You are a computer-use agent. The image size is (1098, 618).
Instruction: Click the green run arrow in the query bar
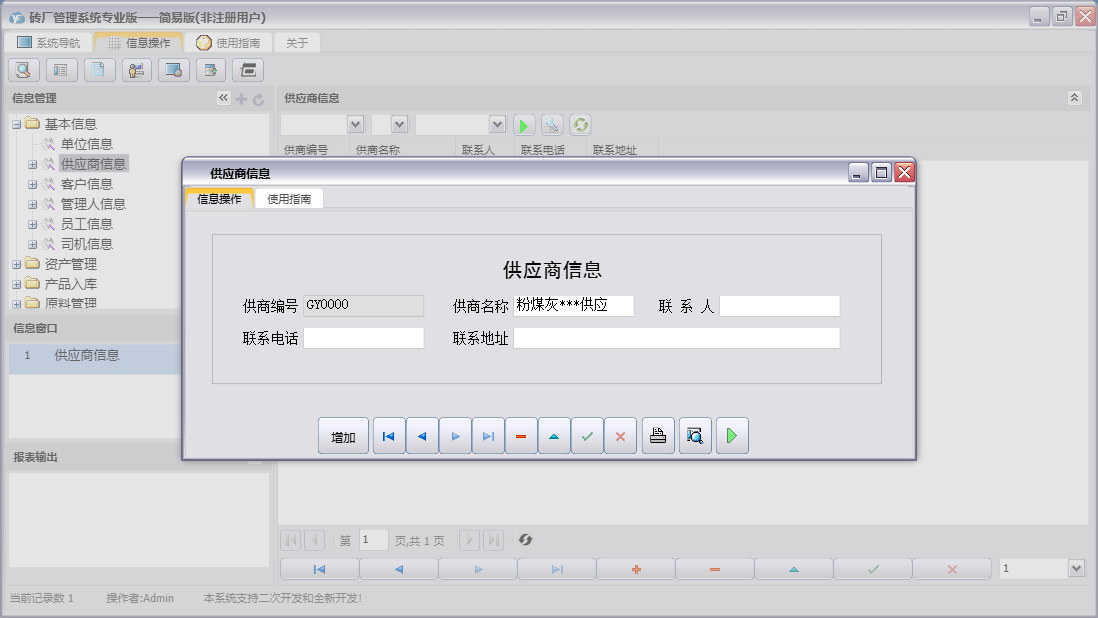point(524,123)
